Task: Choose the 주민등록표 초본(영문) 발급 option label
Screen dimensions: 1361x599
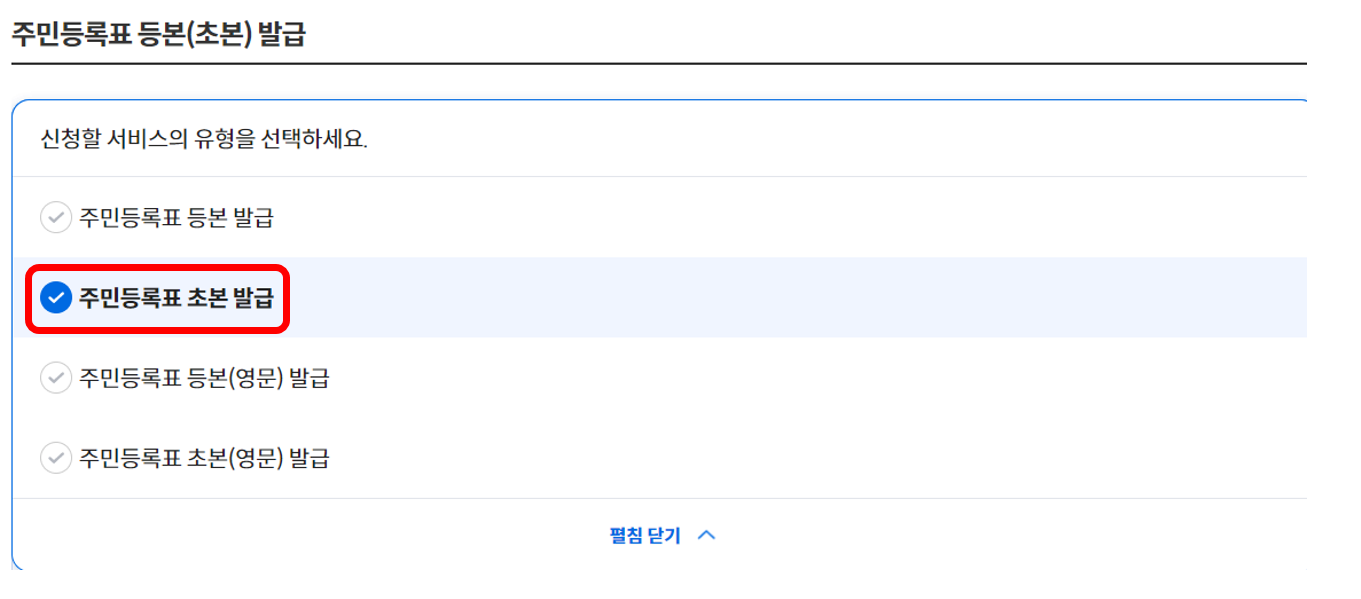Action: (204, 458)
